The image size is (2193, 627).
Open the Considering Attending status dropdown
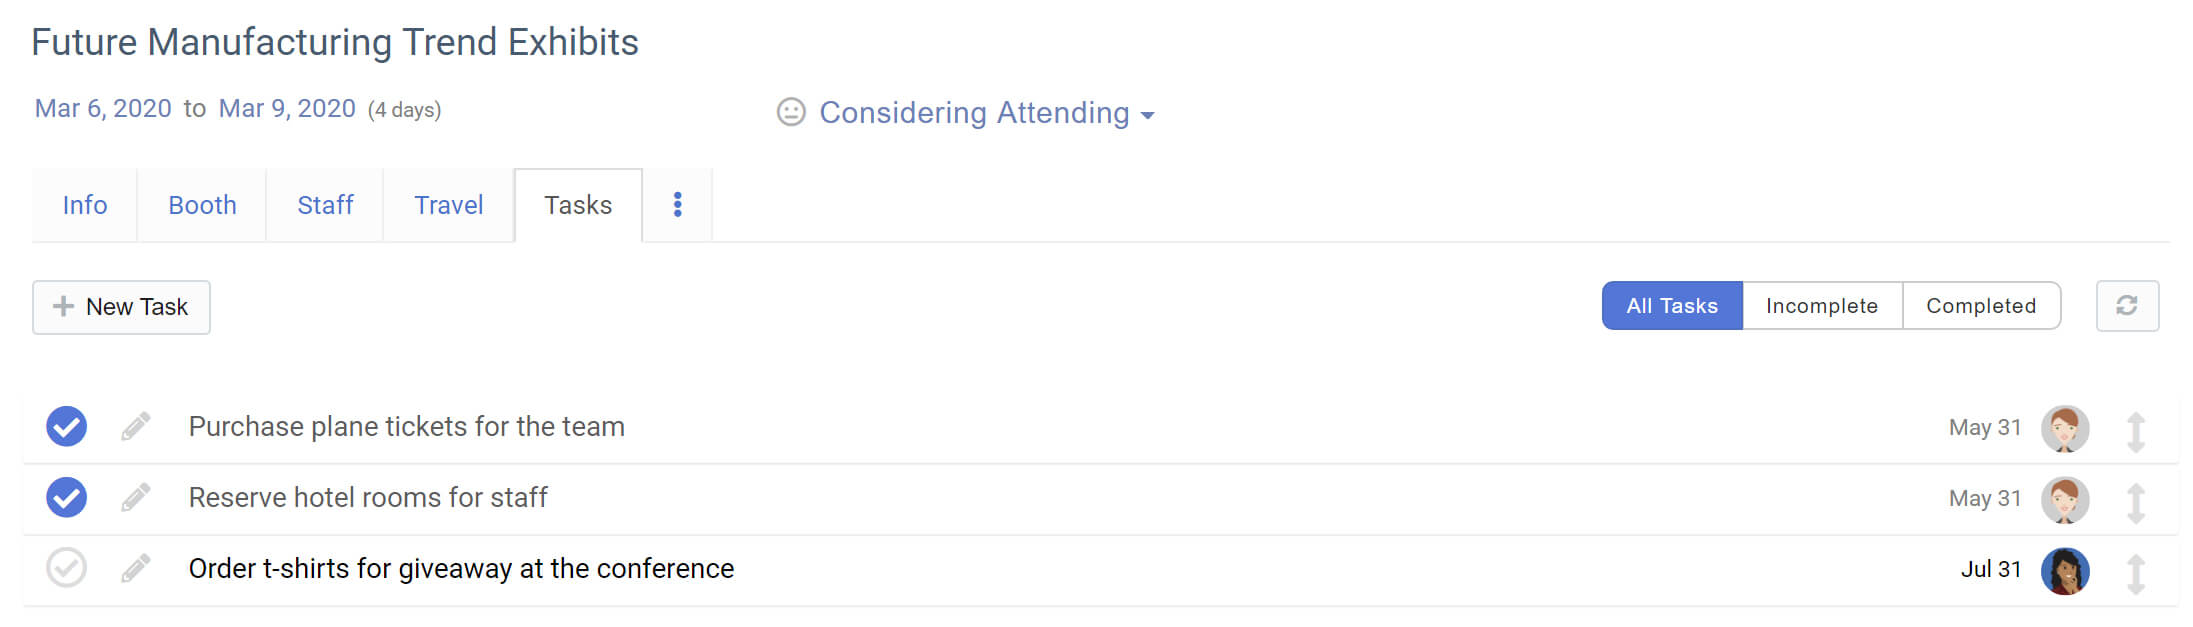986,113
